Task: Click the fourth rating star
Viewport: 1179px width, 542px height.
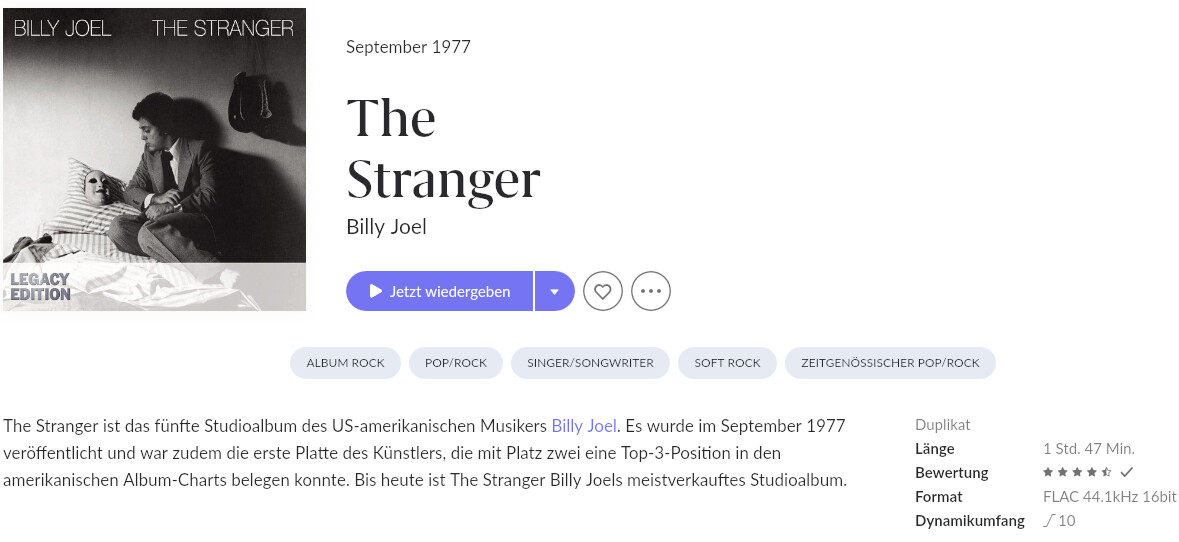Action: click(x=1092, y=472)
